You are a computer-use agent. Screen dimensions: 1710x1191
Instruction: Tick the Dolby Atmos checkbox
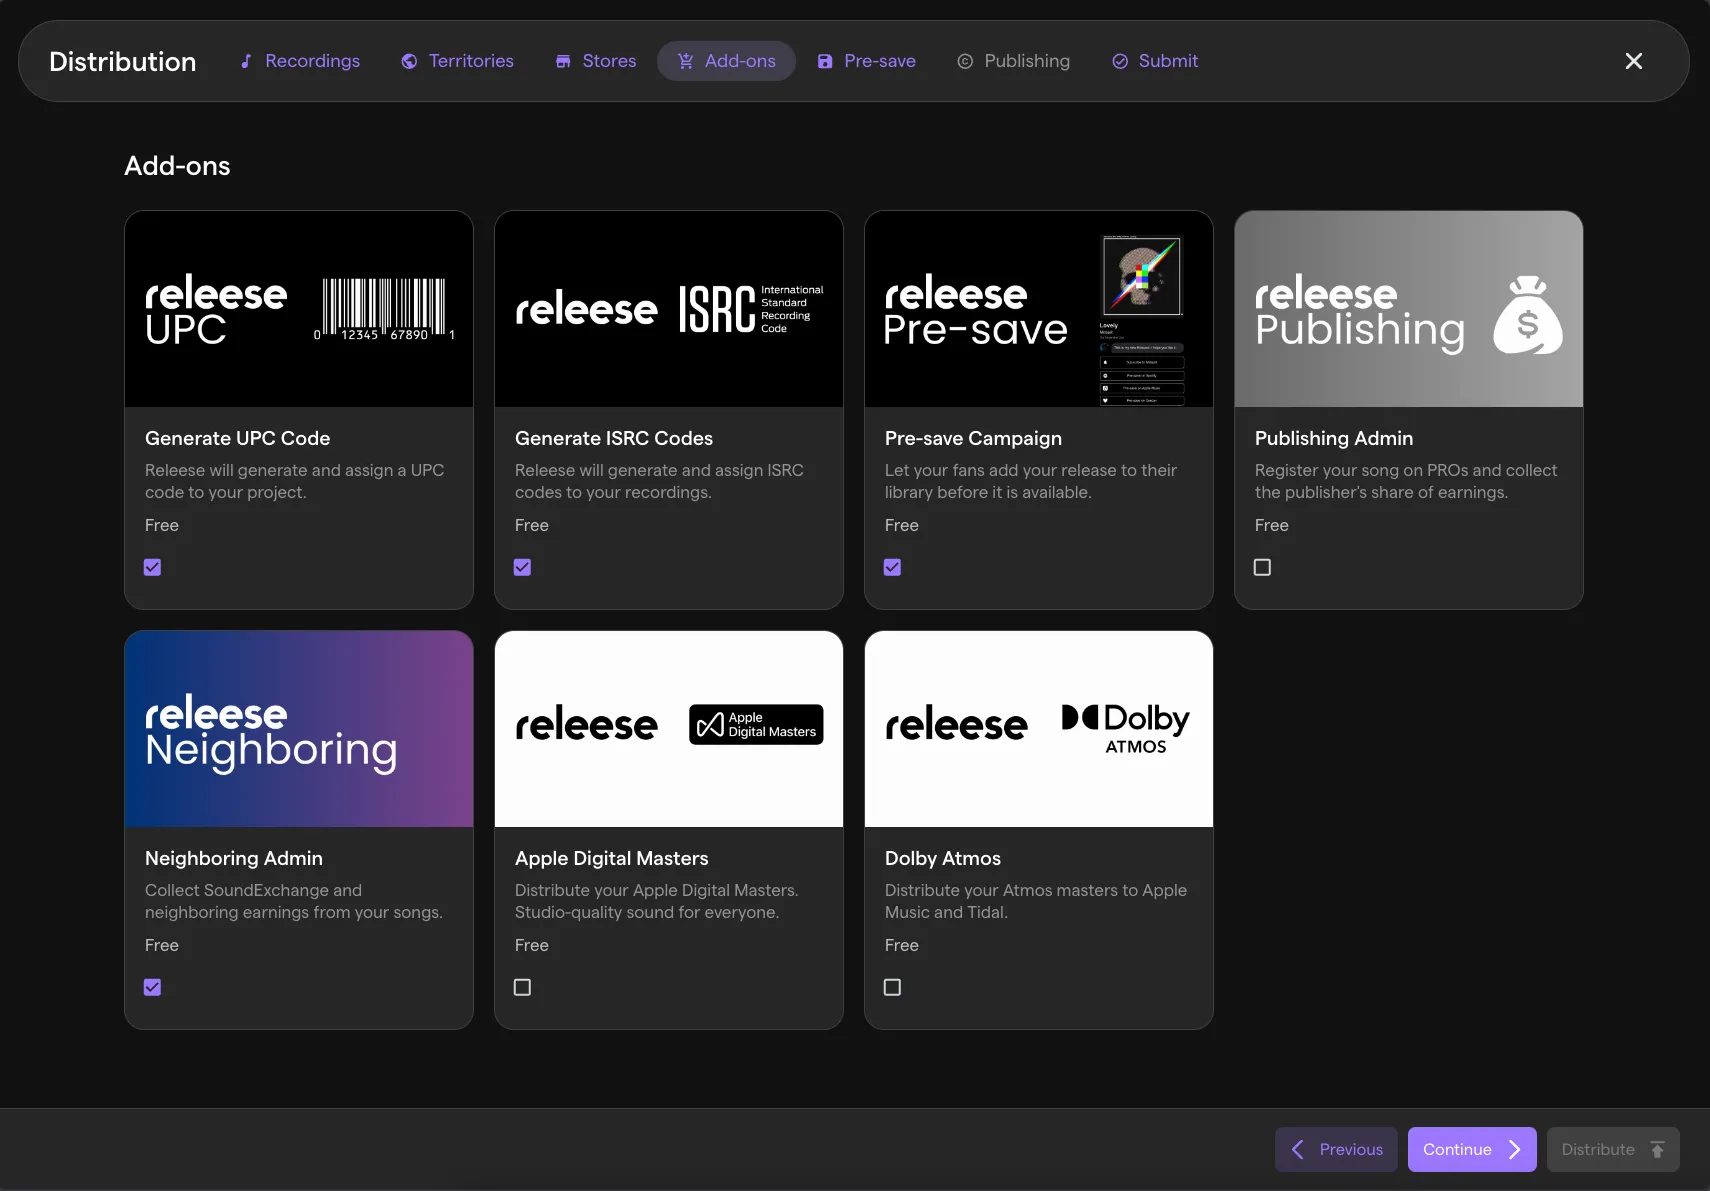[x=892, y=987]
